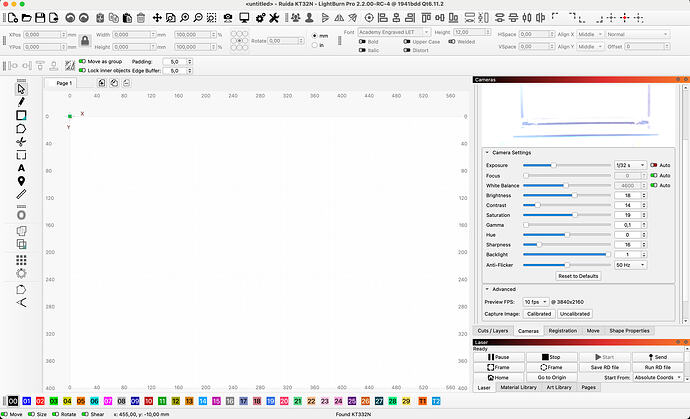Click the Reset to Defaults button
Viewport: 690px width, 419px height.
click(578, 276)
